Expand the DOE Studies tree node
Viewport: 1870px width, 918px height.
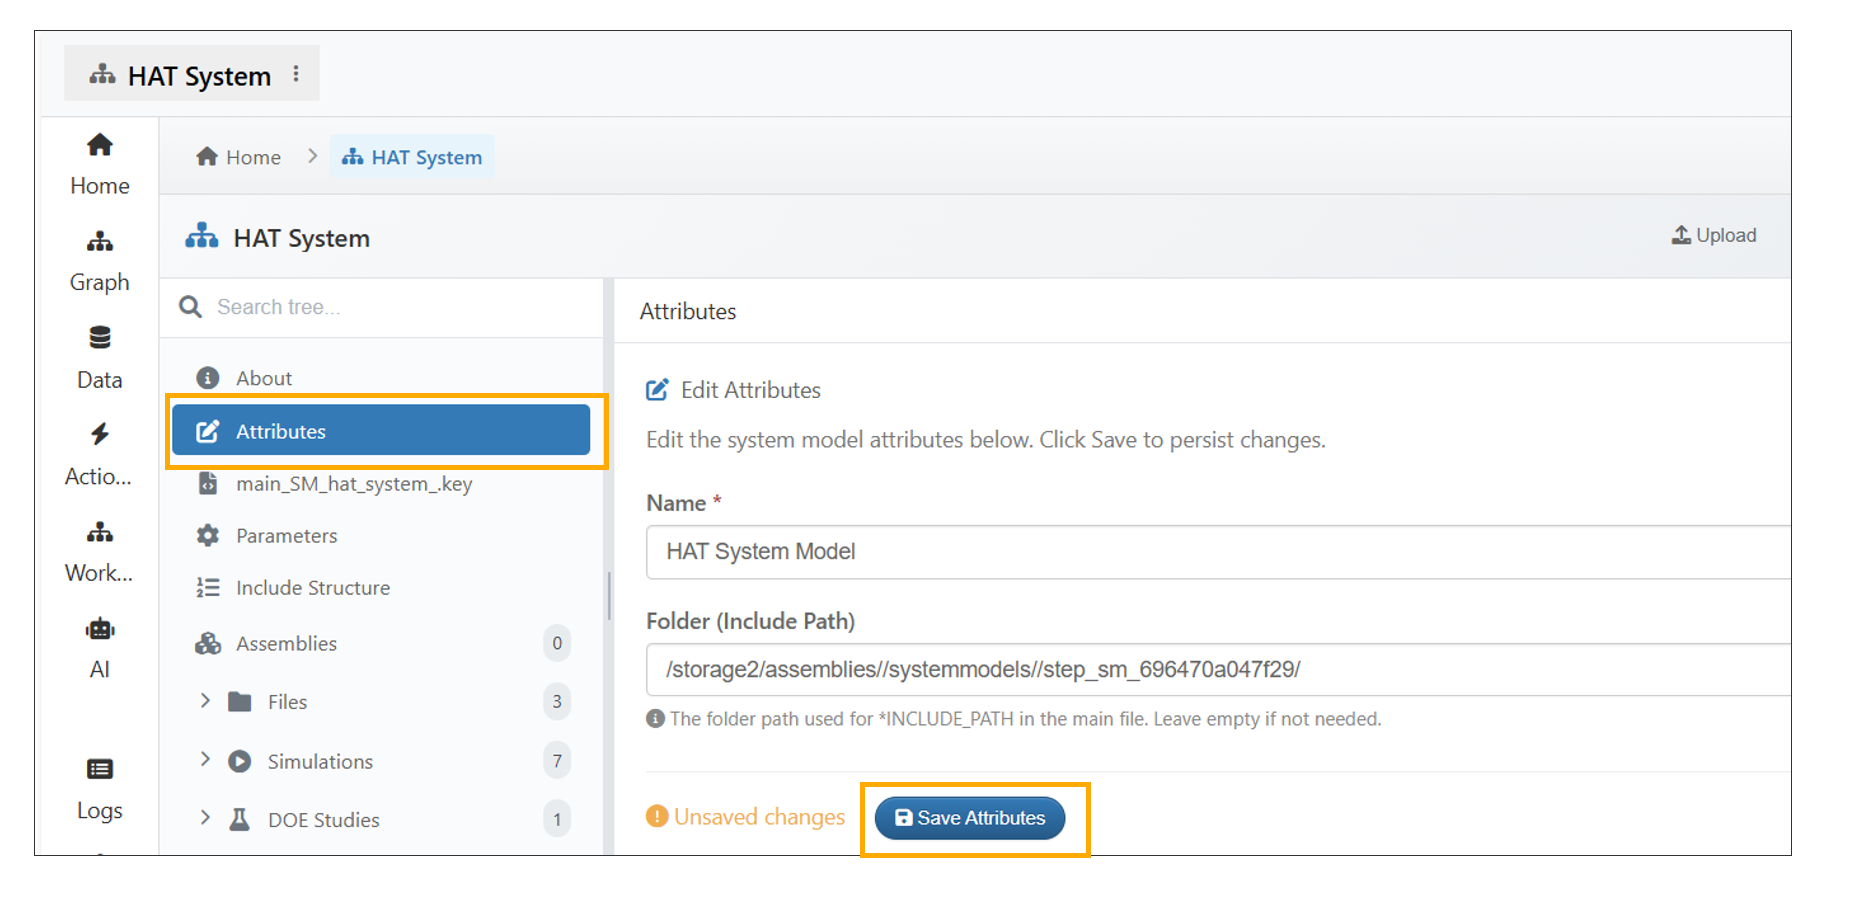point(205,818)
